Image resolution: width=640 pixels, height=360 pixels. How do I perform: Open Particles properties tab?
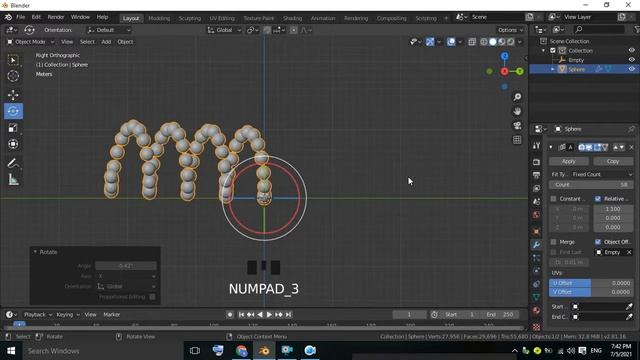point(536,258)
